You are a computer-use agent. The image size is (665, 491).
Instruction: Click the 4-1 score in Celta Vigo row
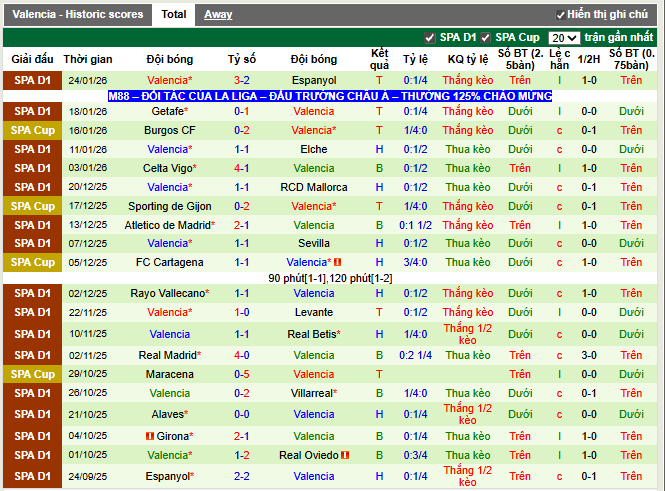(242, 168)
